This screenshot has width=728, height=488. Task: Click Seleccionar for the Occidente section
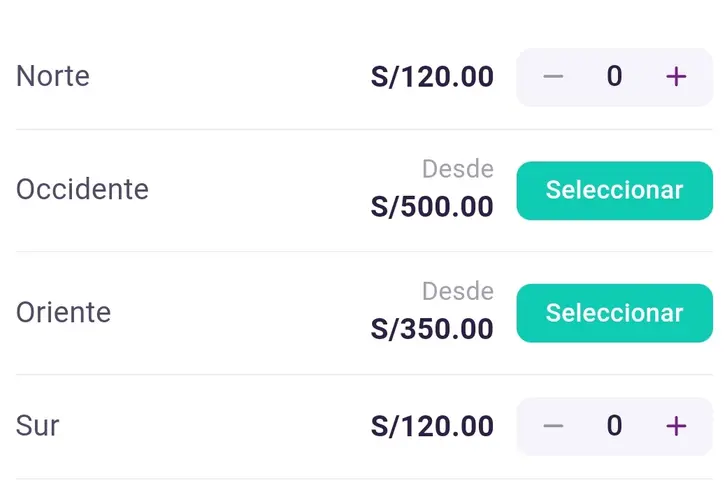[x=614, y=190]
